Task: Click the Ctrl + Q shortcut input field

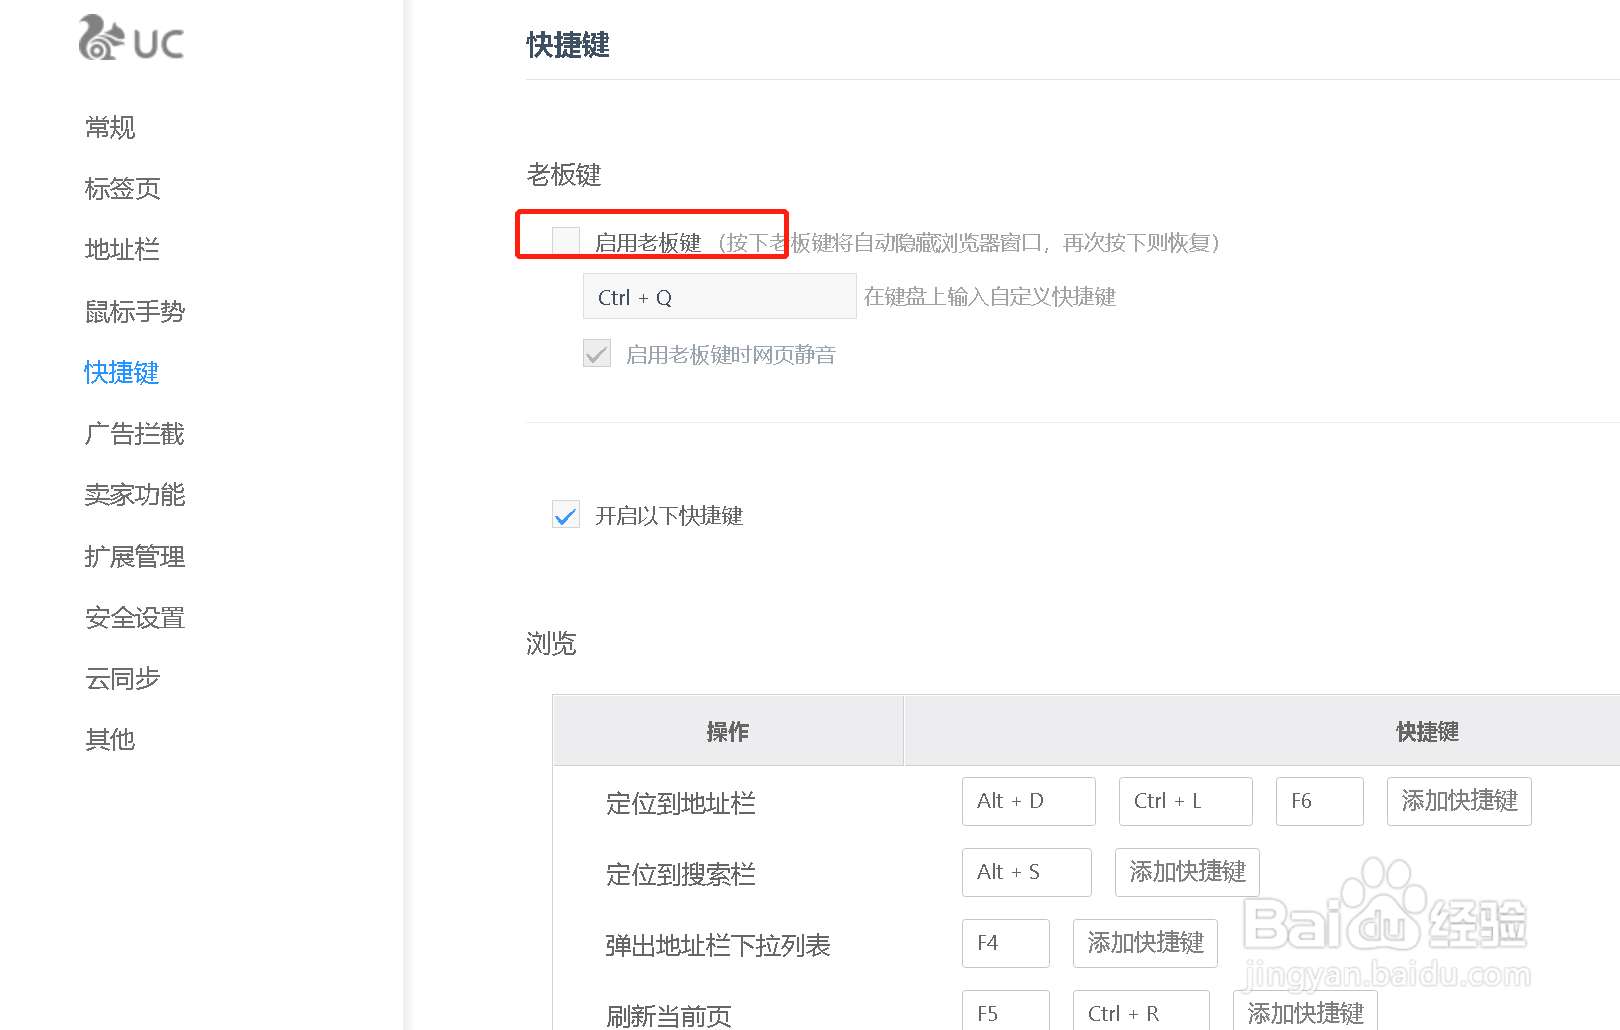Action: click(x=718, y=296)
